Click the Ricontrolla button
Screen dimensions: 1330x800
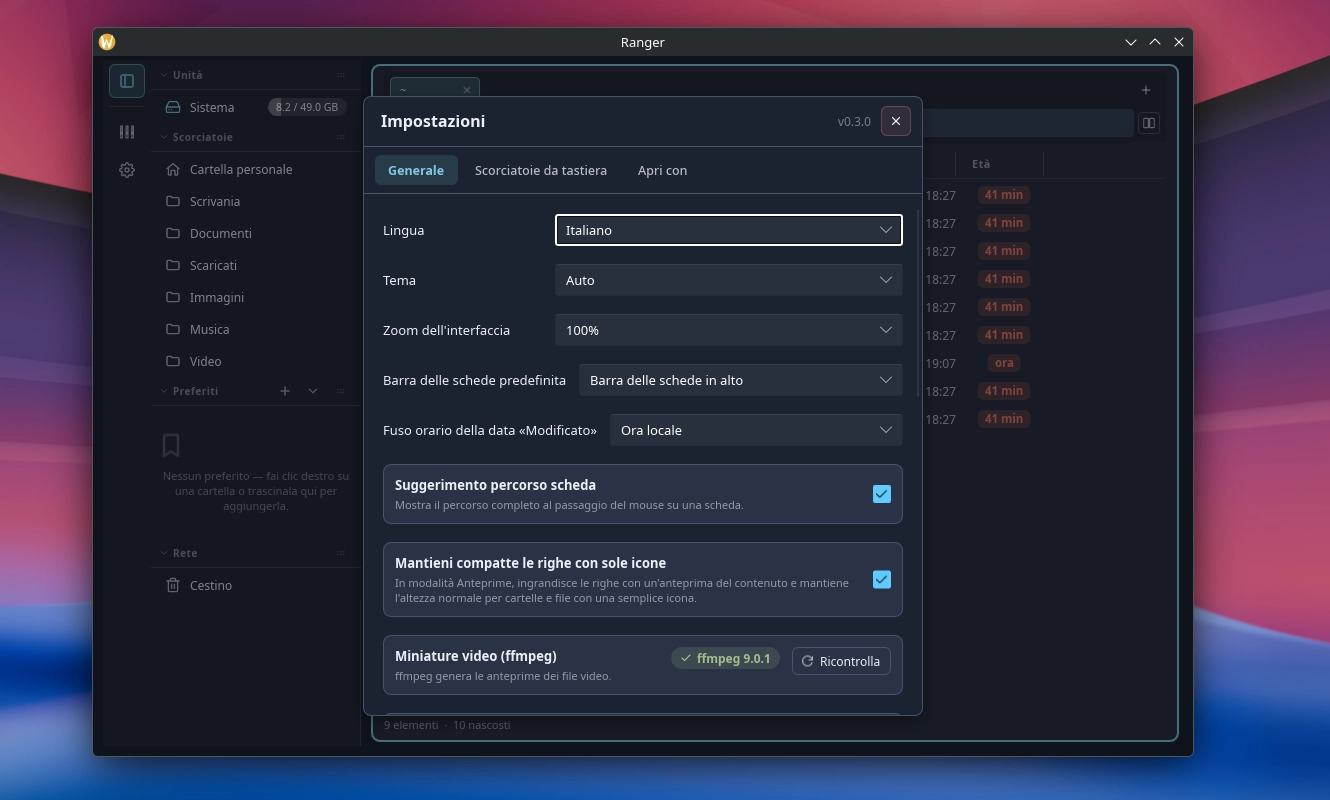841,661
